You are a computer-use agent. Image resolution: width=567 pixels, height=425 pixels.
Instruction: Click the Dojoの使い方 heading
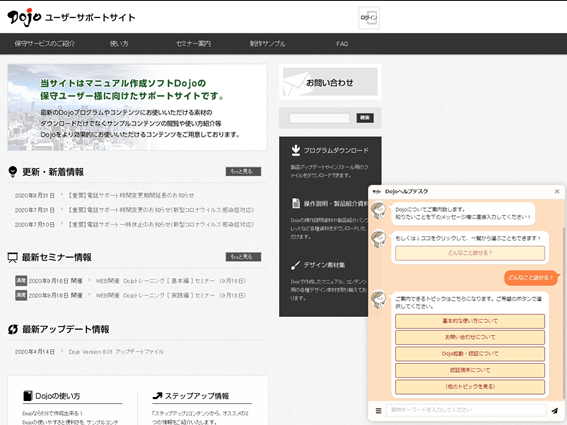58,396
